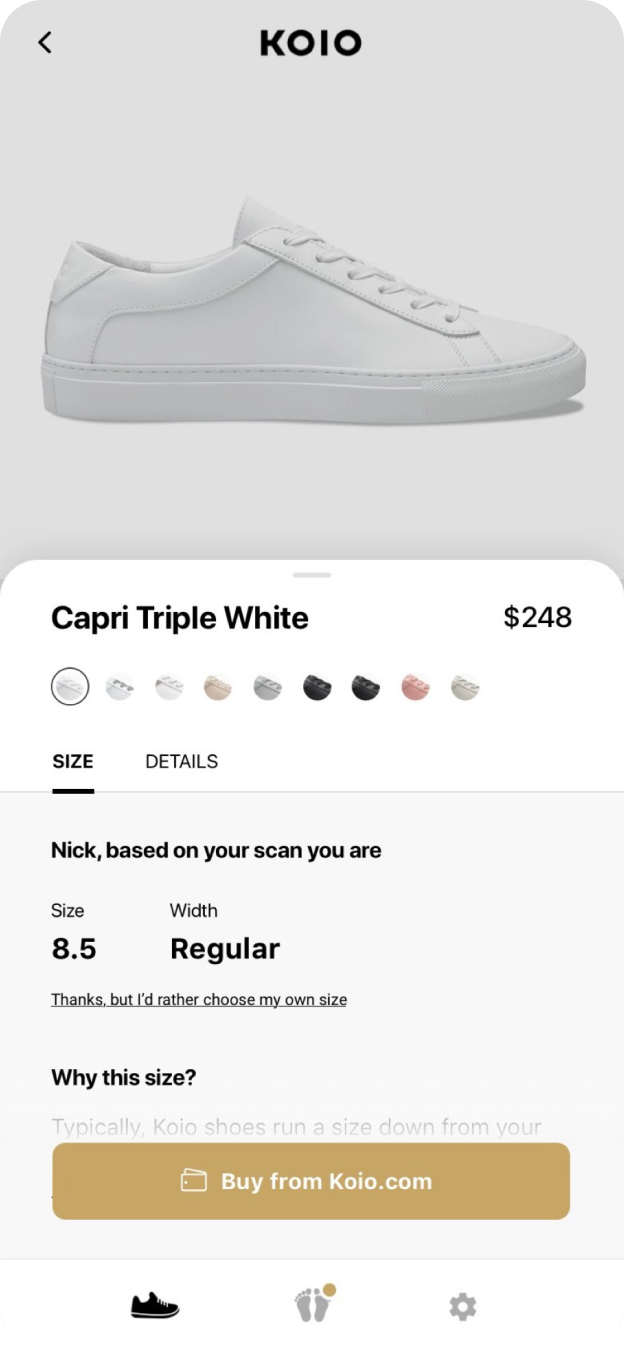Click "Thanks, but I'd rather choose my own size"

(x=198, y=999)
